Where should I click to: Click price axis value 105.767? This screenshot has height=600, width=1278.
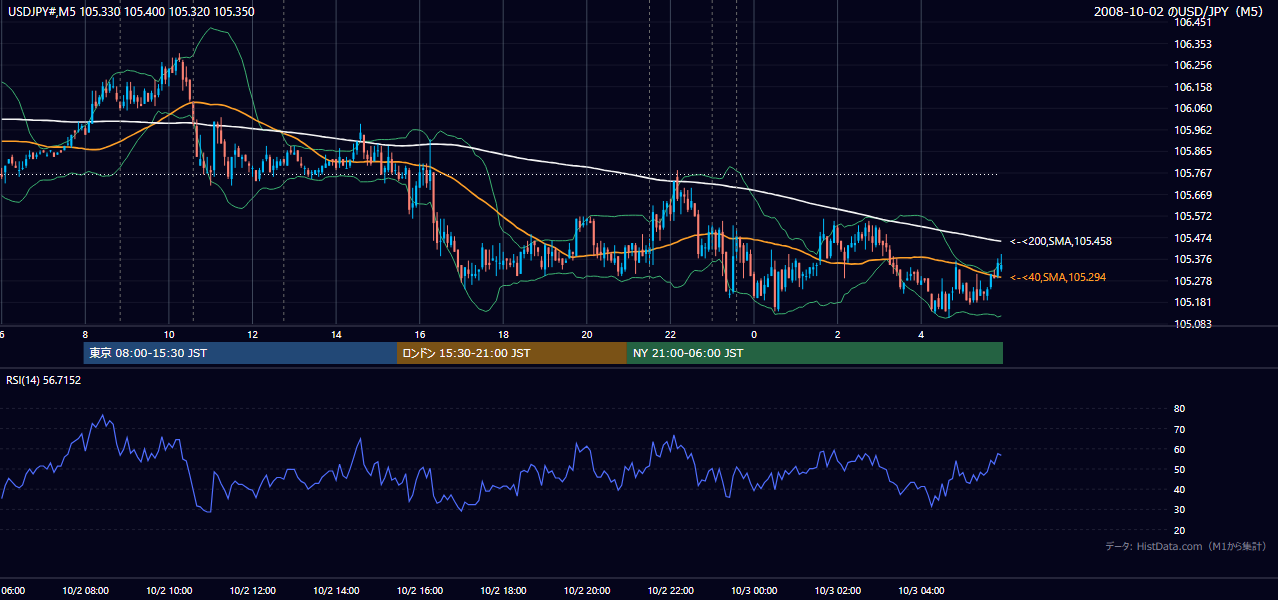point(1193,173)
